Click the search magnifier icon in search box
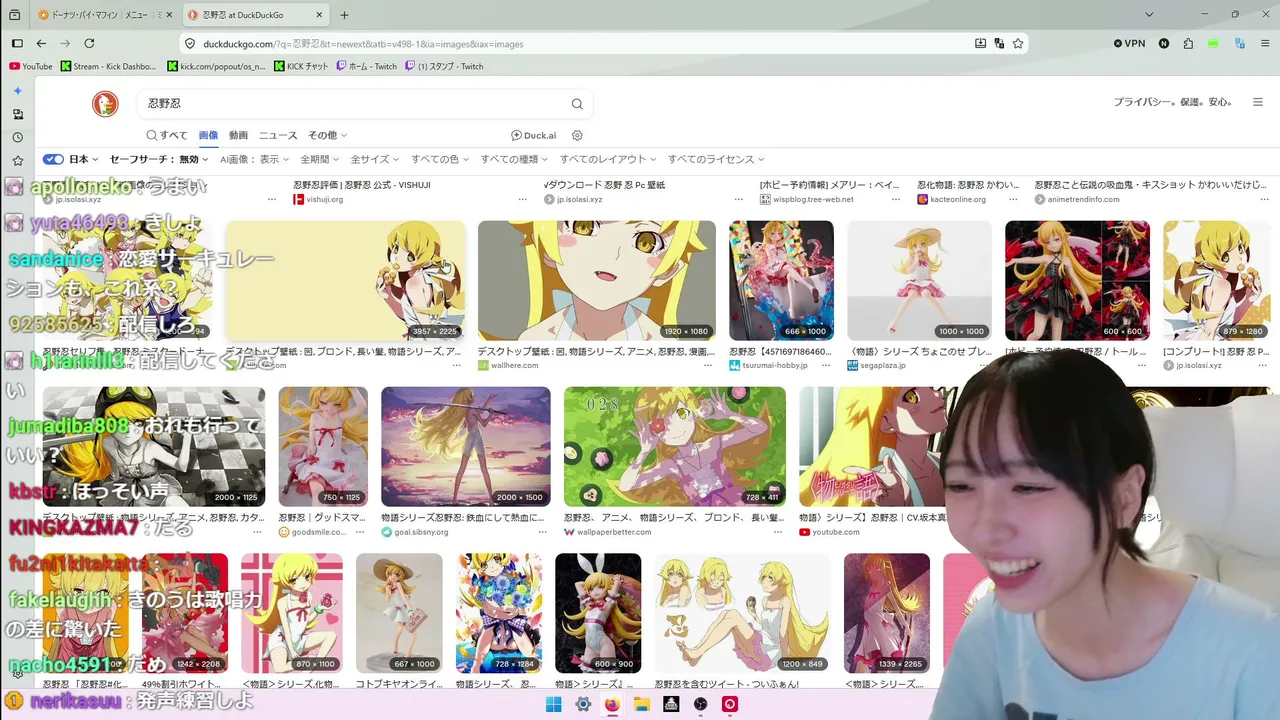The height and width of the screenshot is (720, 1280). pyautogui.click(x=577, y=104)
